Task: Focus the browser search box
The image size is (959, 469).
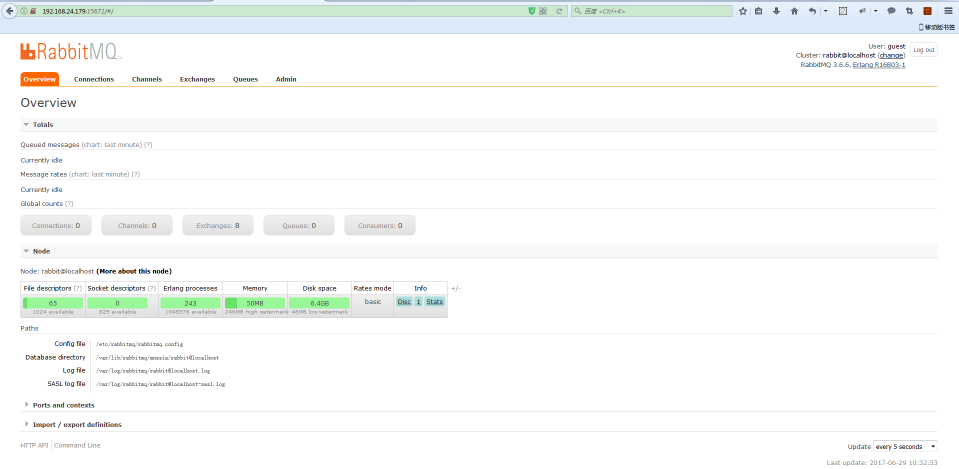Action: point(651,11)
